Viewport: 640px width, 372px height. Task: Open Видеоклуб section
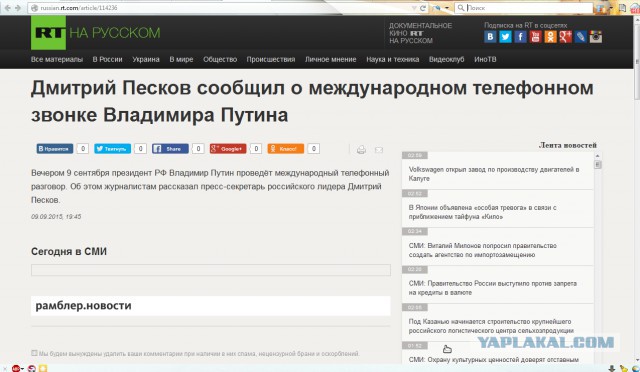447,59
